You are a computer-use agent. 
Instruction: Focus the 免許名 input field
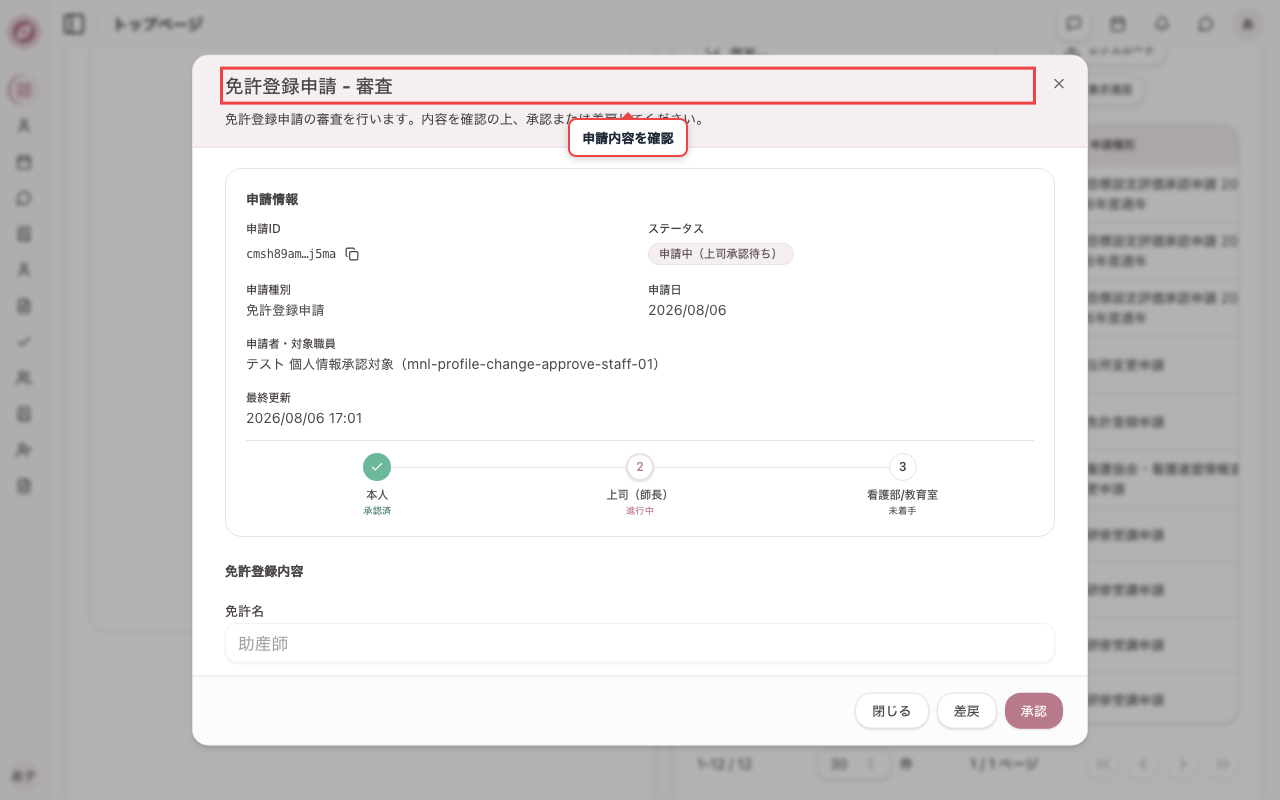[640, 644]
